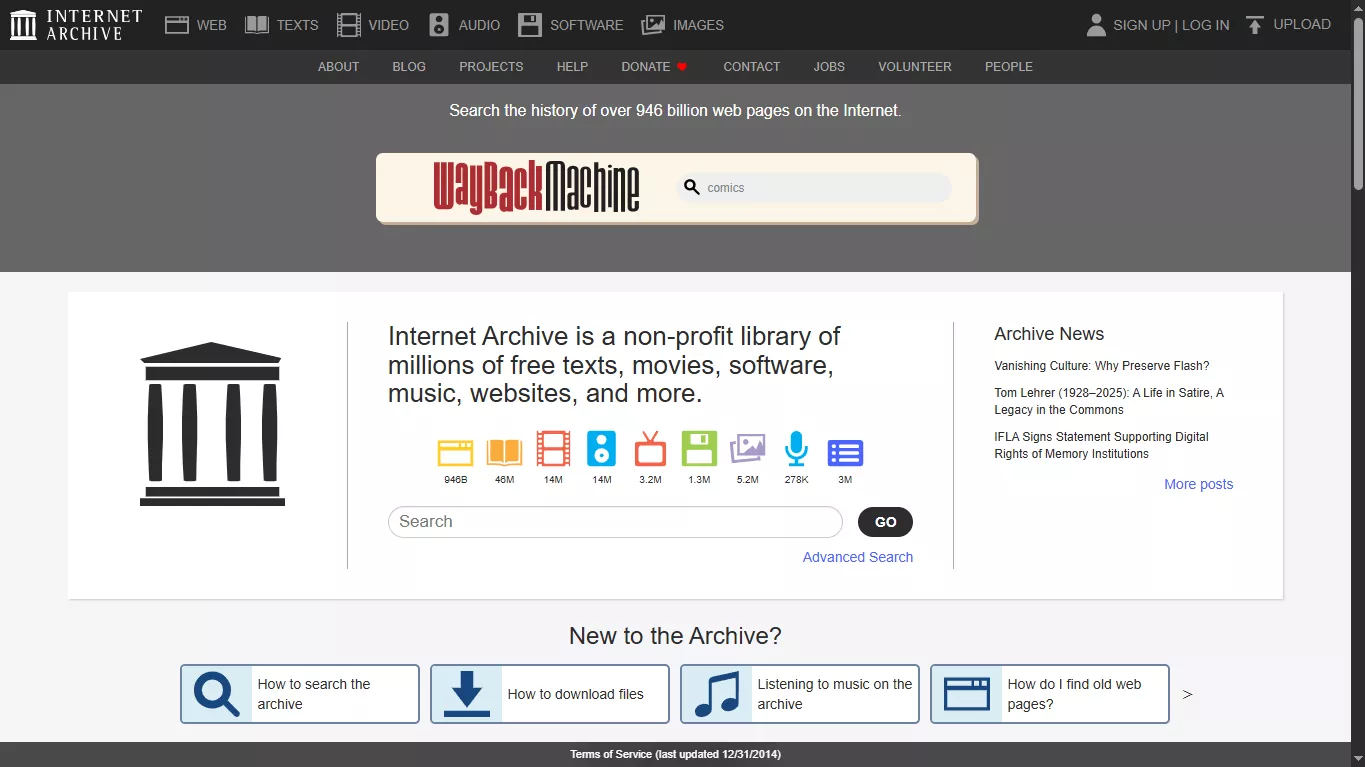
Task: Click inside the Search input field
Action: [x=614, y=521]
